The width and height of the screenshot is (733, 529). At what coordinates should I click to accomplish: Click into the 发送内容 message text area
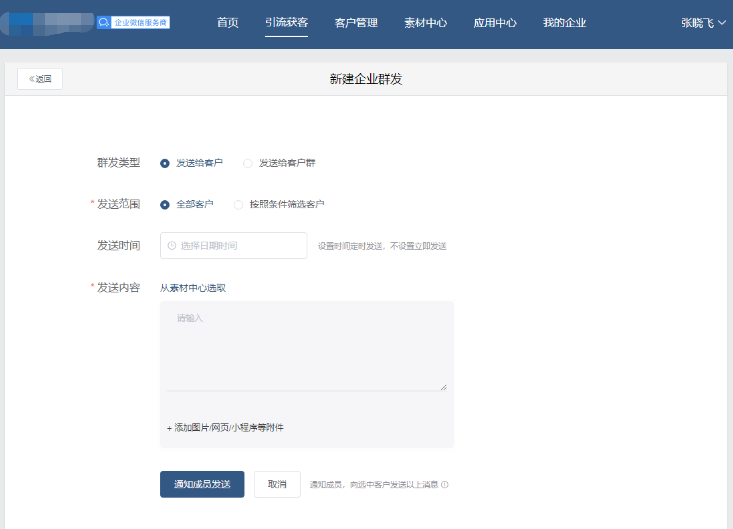pos(306,349)
